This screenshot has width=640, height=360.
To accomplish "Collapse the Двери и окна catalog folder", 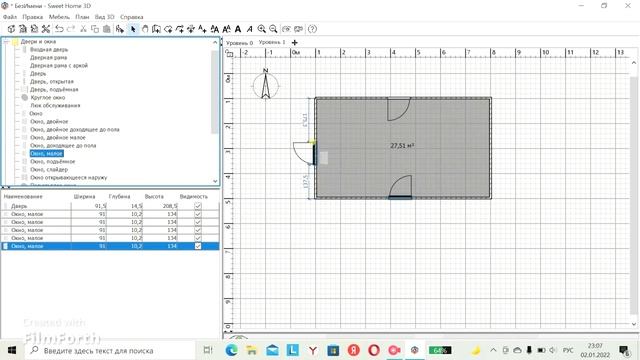I will (6, 42).
